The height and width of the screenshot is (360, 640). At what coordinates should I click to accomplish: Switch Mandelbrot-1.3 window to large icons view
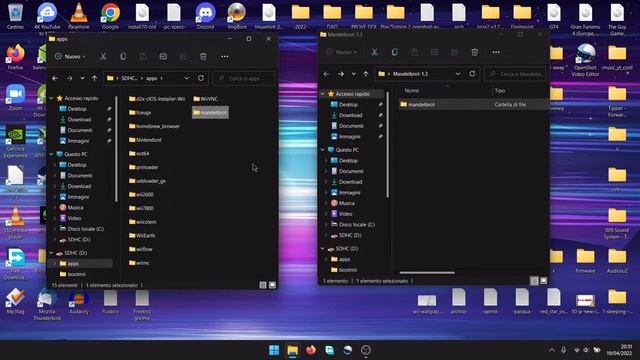pos(543,281)
